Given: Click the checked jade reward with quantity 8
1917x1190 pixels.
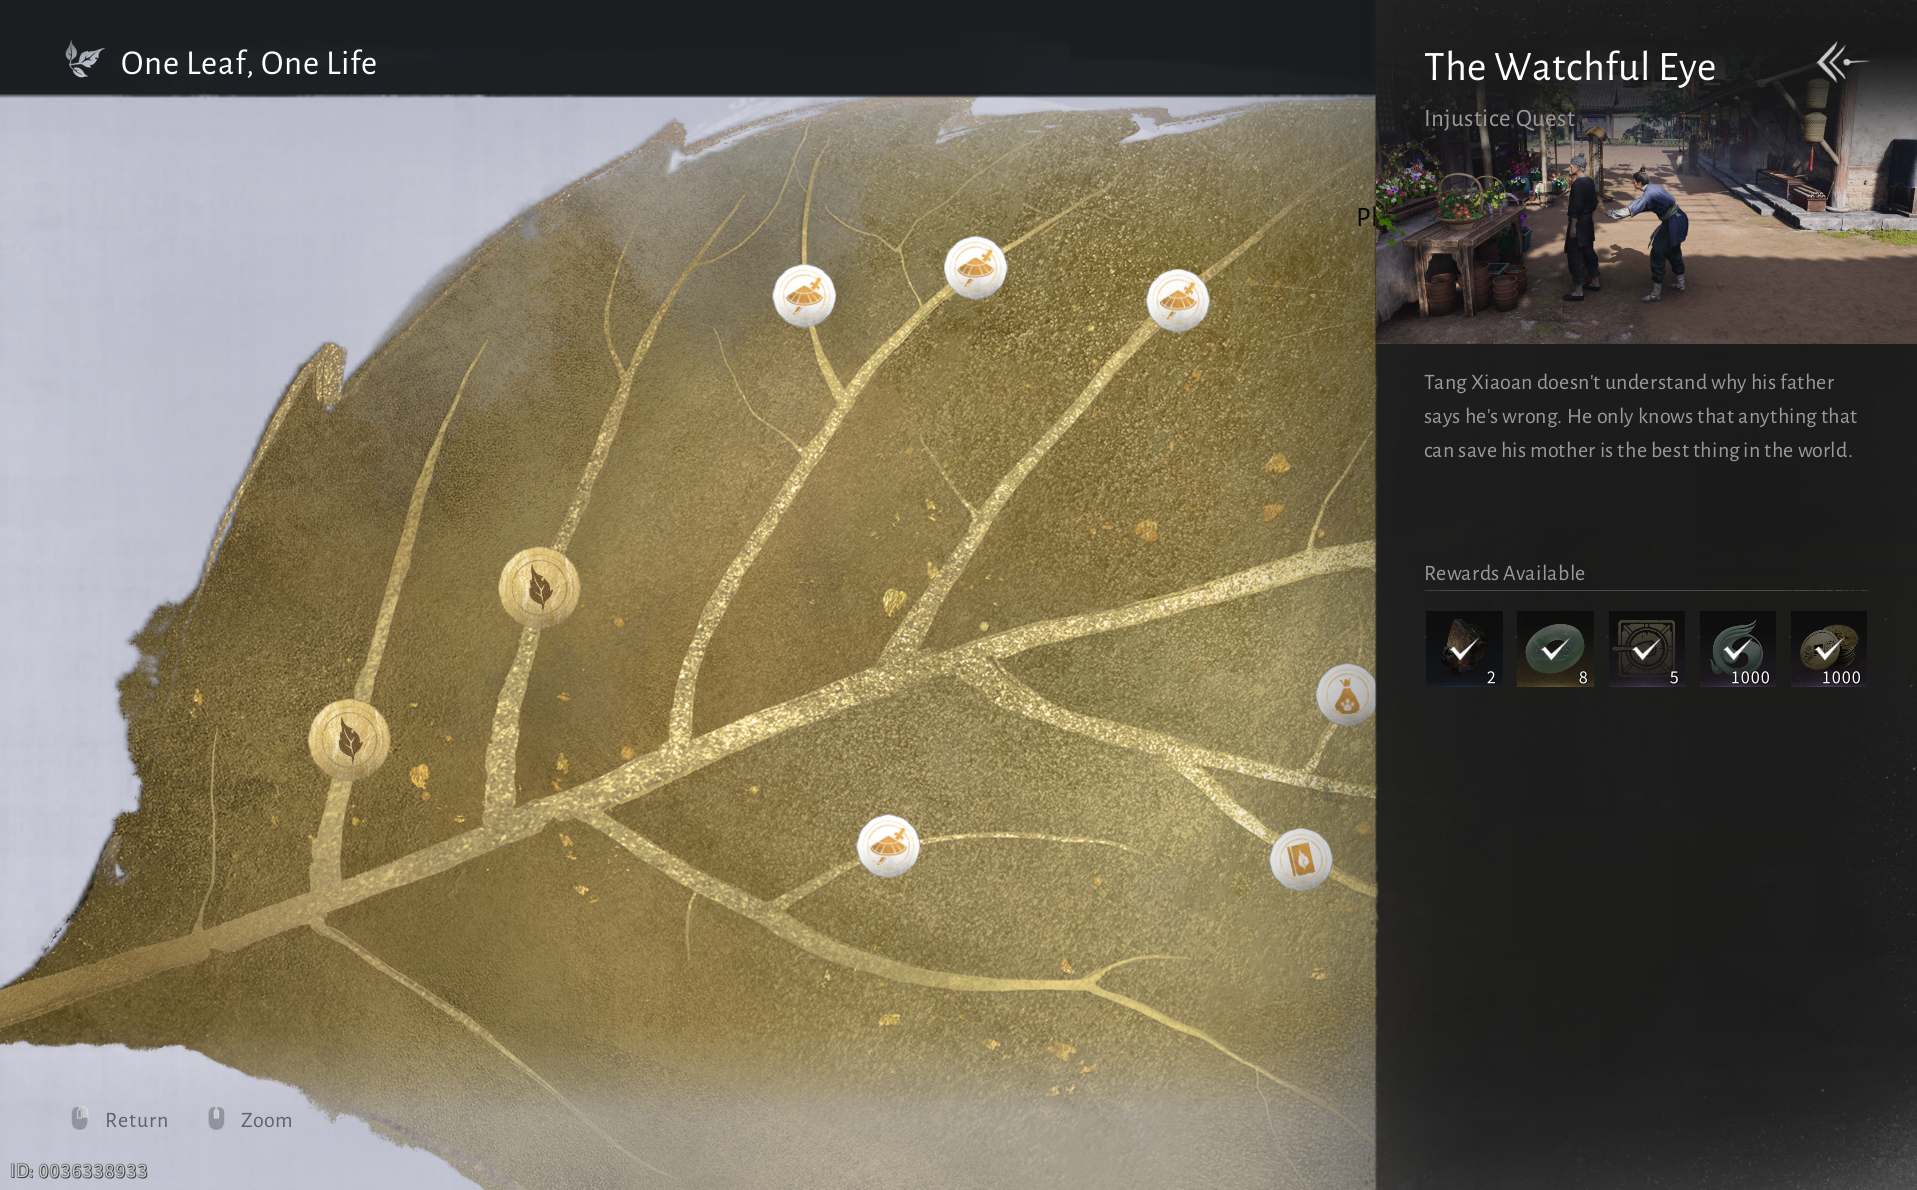Looking at the screenshot, I should [x=1555, y=649].
